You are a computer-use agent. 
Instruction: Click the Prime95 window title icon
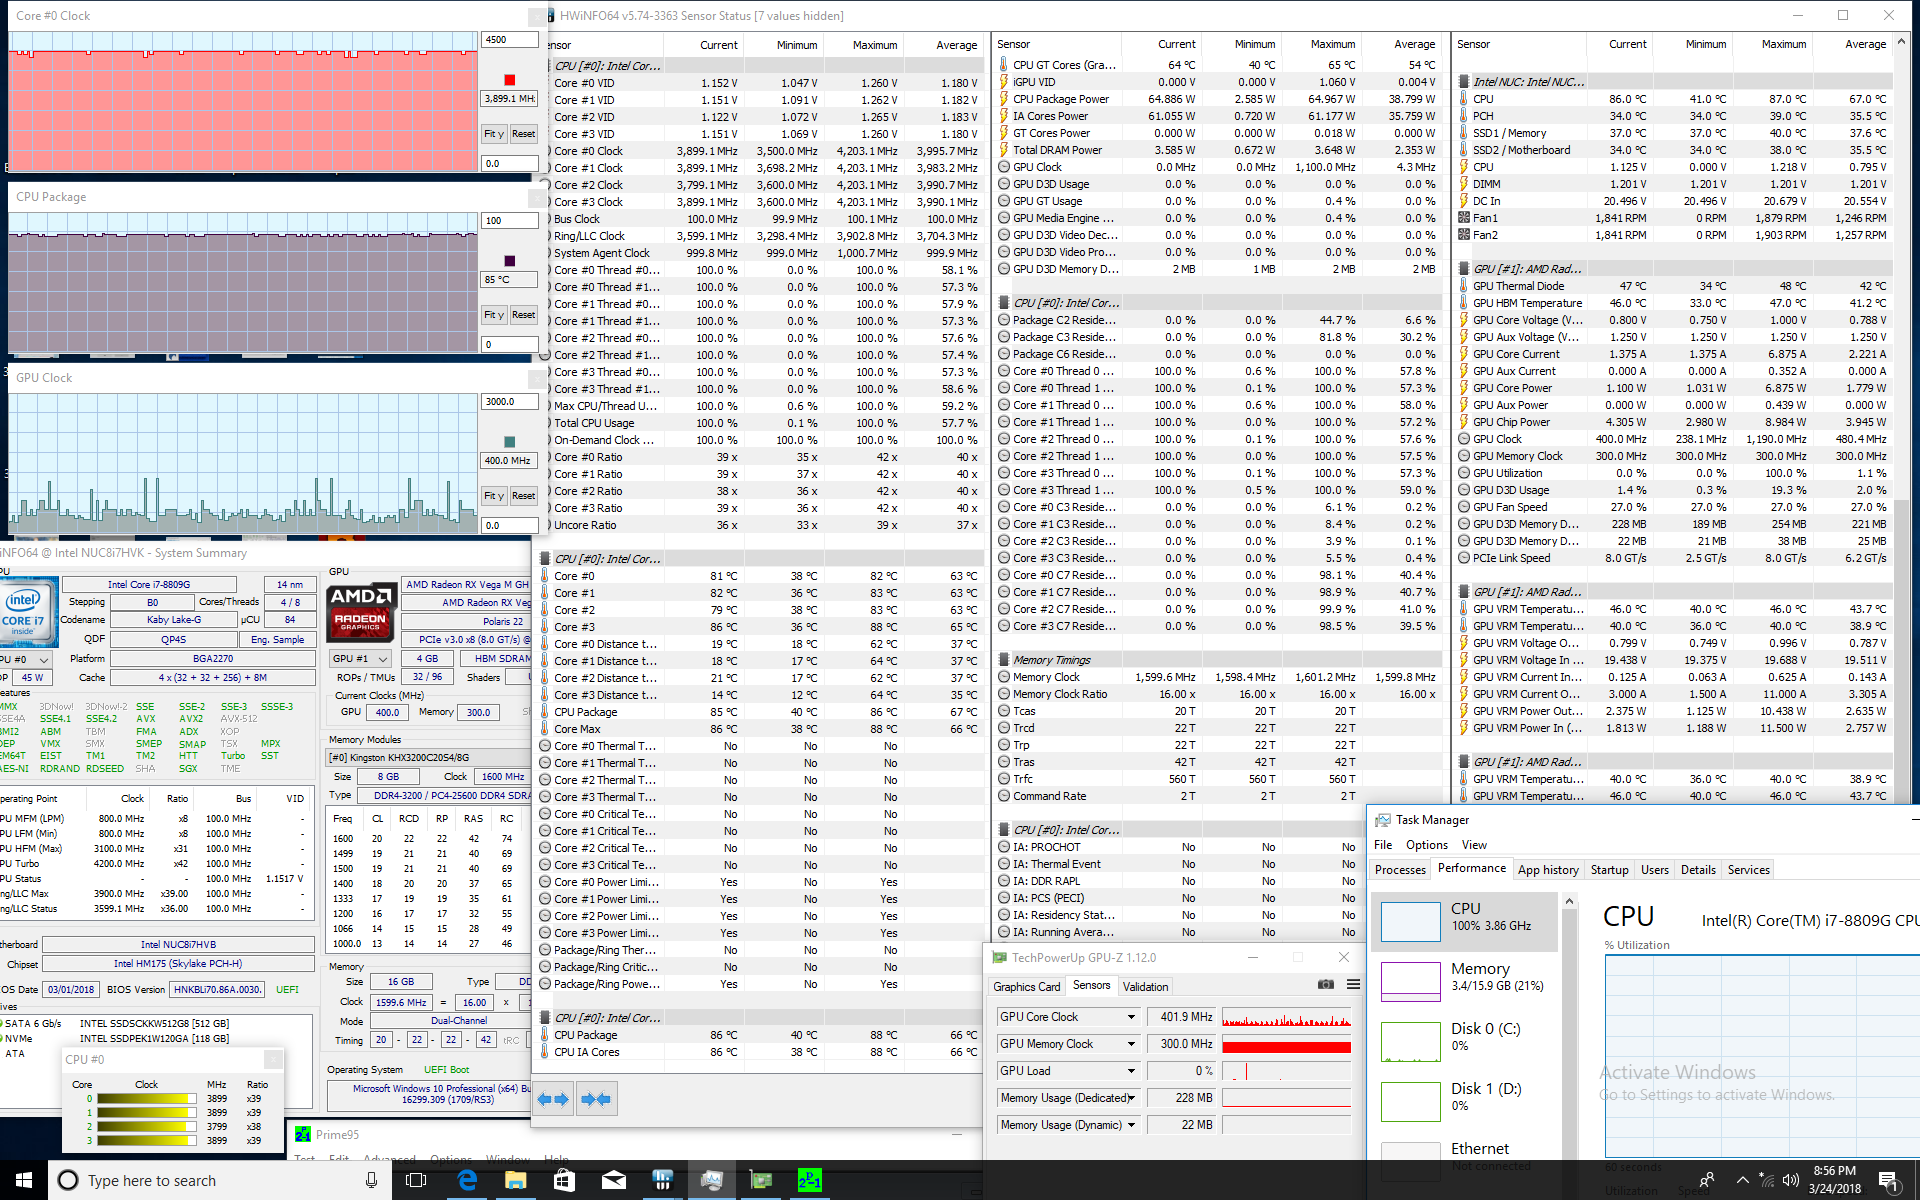303,1135
